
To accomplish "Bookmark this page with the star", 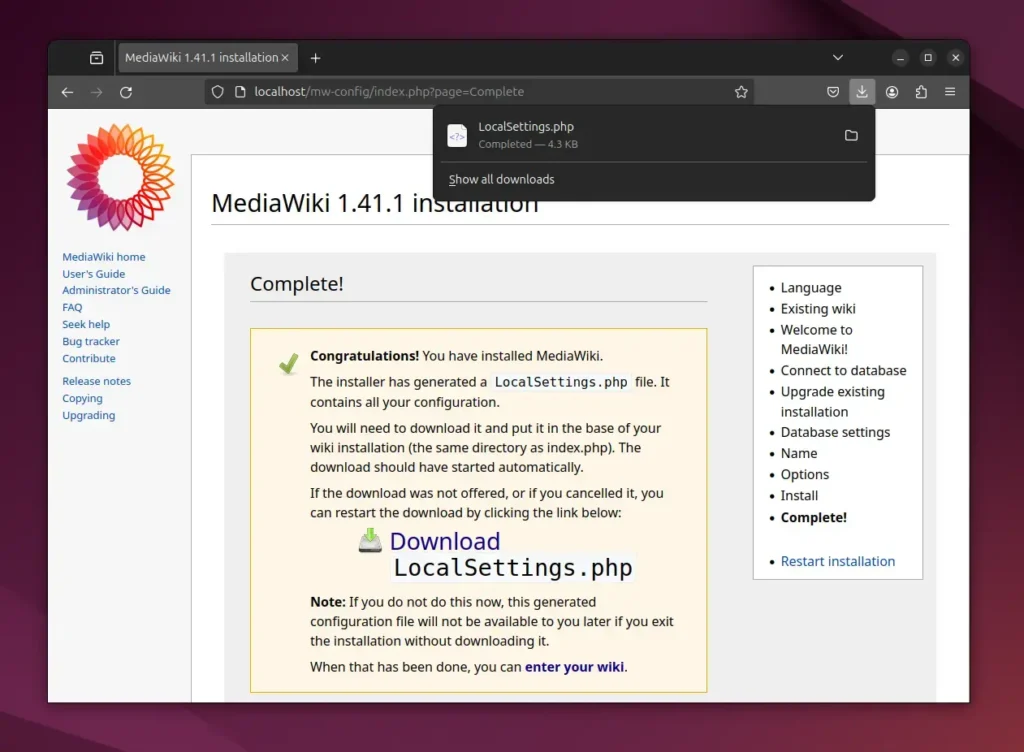I will tap(741, 92).
